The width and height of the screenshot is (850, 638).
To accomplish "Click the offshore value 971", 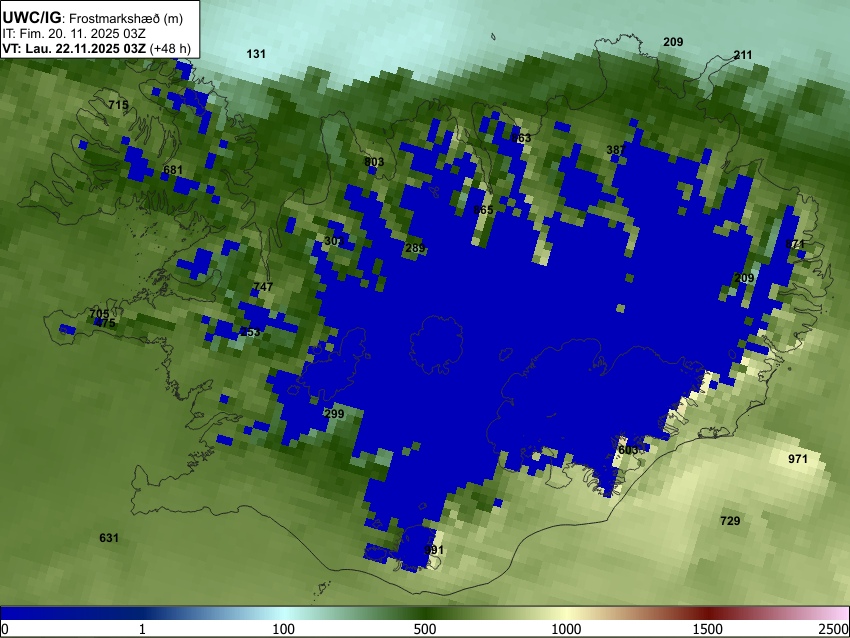I will tap(797, 459).
